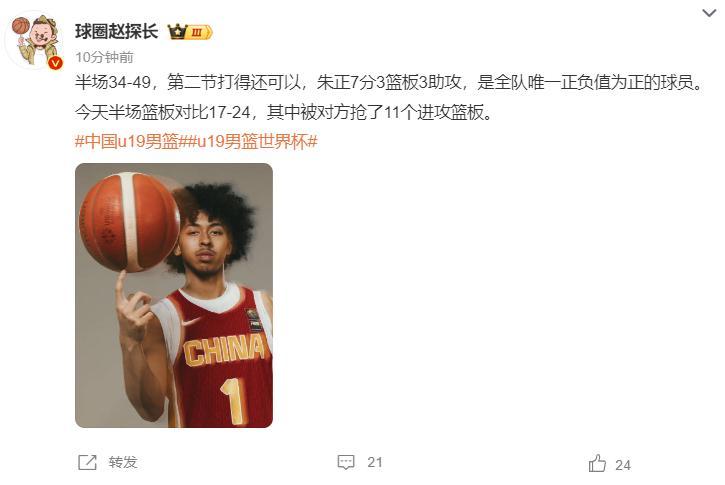725x485 pixels.
Task: Open the 球圈赵探长 username link
Action: click(117, 31)
